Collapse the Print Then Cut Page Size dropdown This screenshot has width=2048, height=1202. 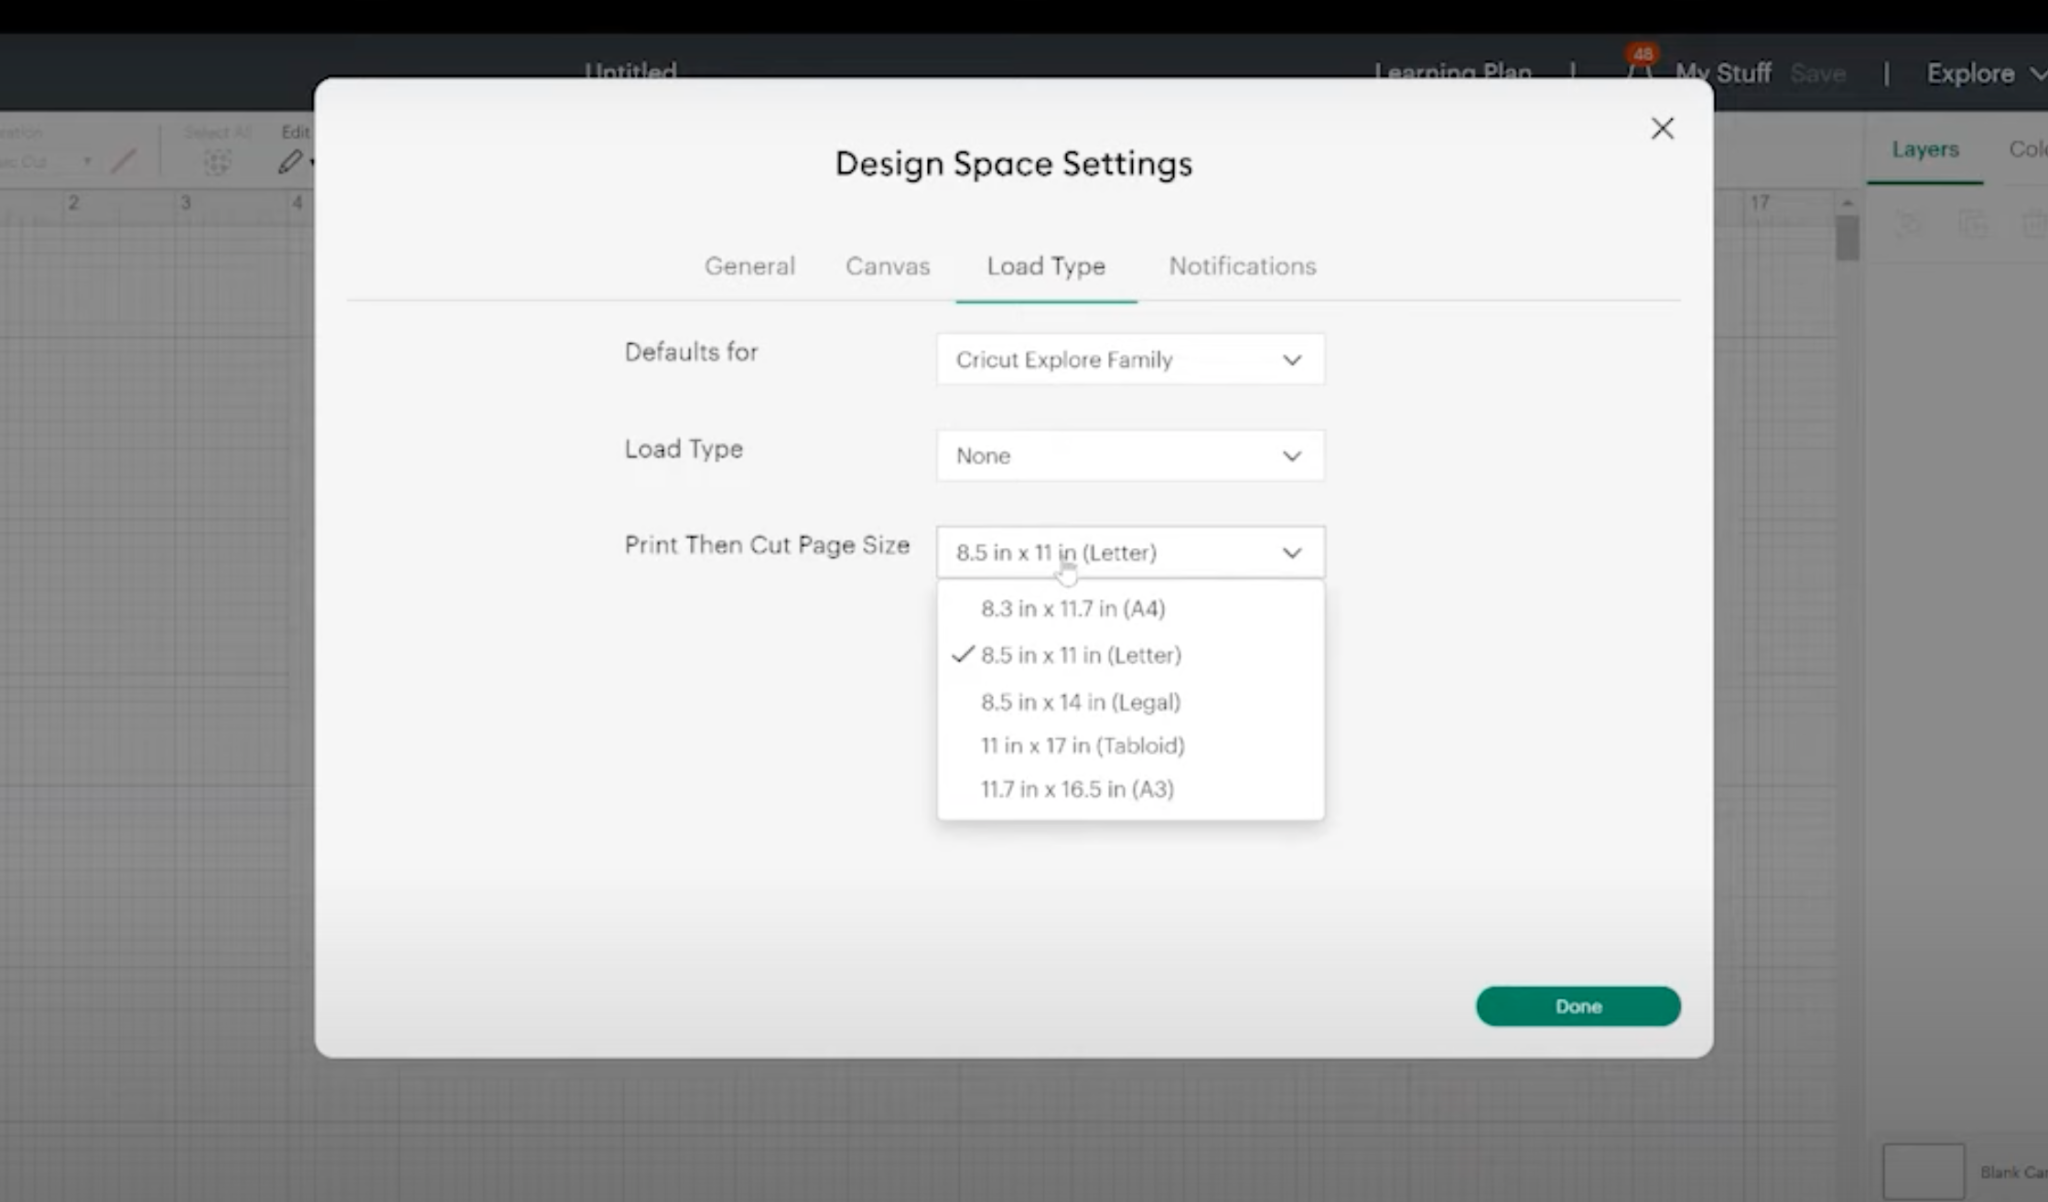pyautogui.click(x=1130, y=552)
